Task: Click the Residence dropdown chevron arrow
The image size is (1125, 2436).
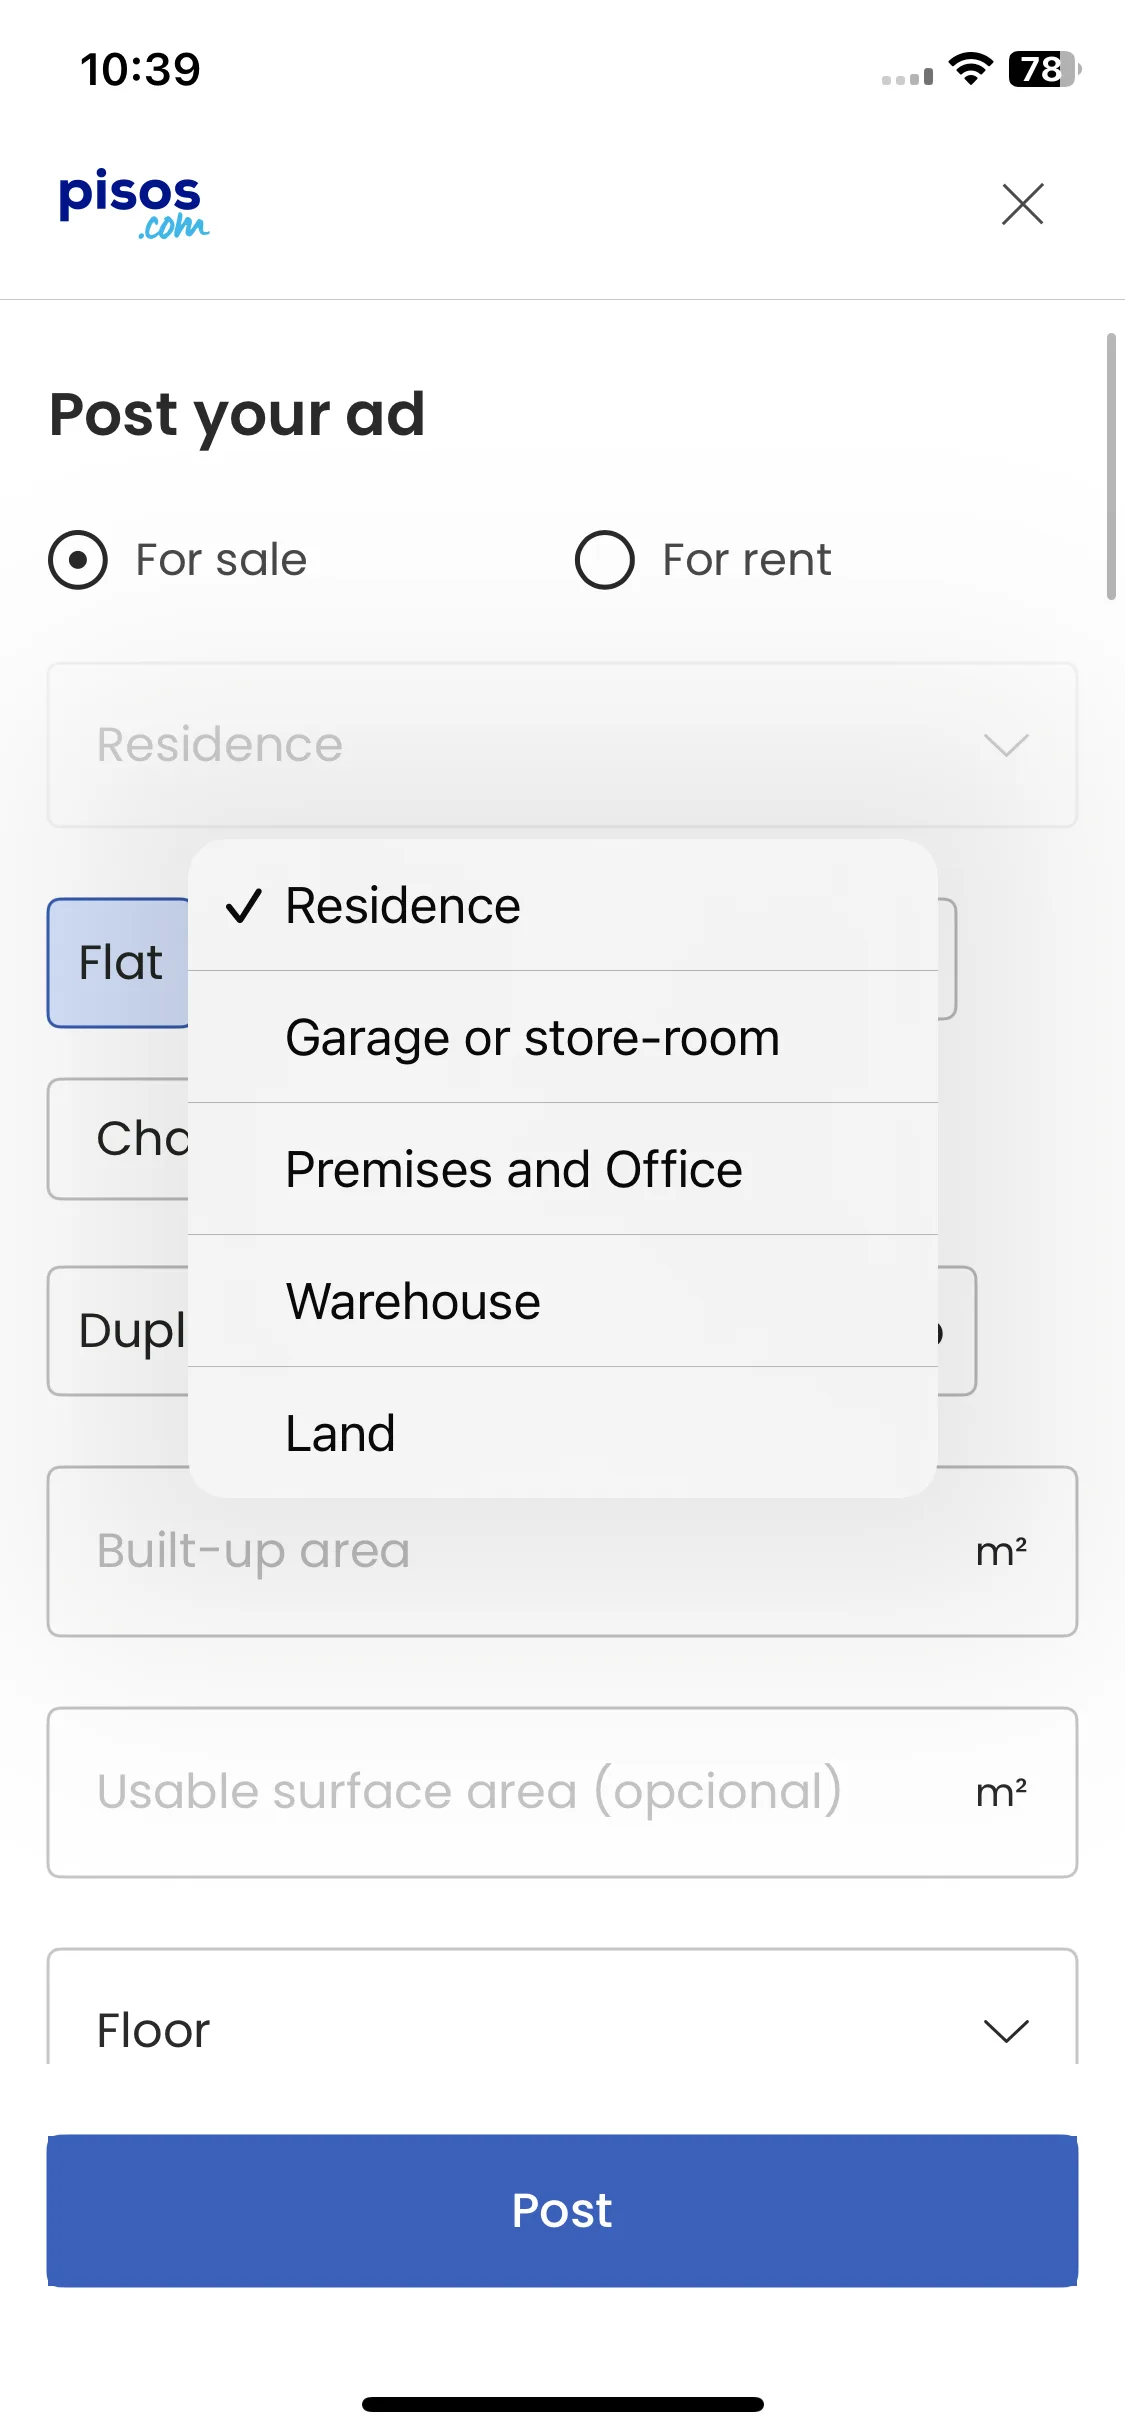Action: 1006,745
